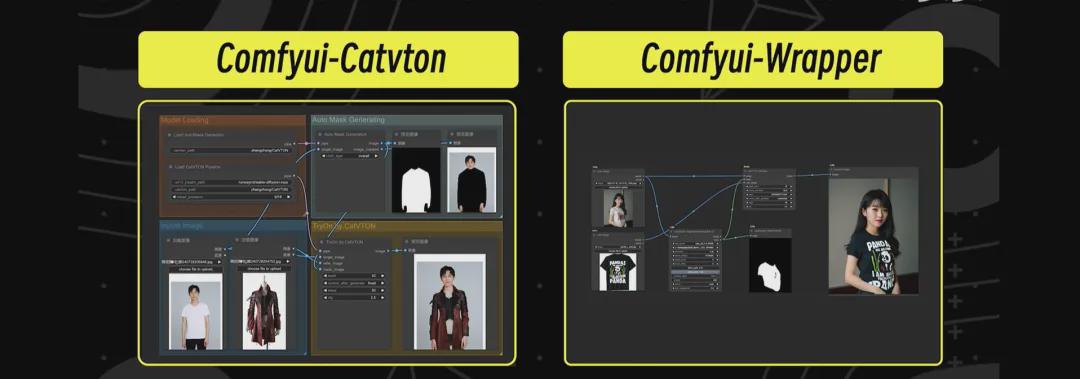The height and width of the screenshot is (379, 1080).
Task: Open the cloth_type dropdown set to overall
Action: tap(350, 156)
